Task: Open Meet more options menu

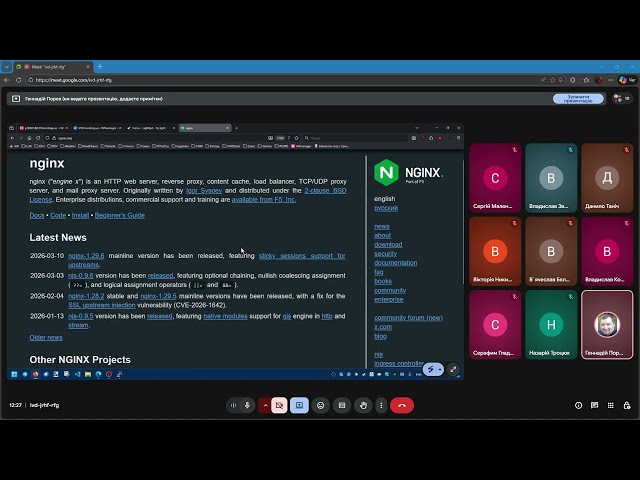Action: pyautogui.click(x=381, y=405)
